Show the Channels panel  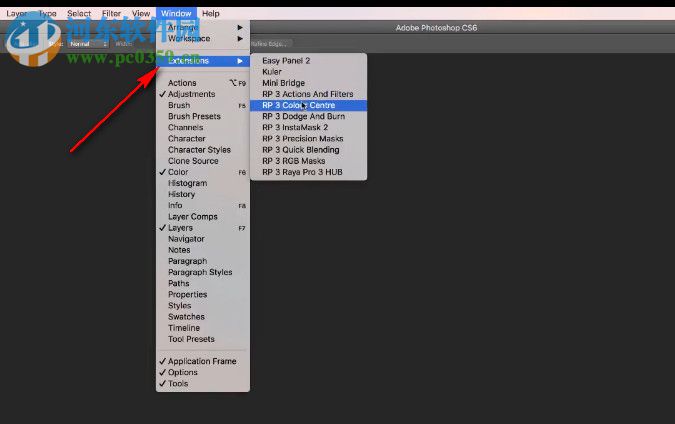tap(203, 128)
